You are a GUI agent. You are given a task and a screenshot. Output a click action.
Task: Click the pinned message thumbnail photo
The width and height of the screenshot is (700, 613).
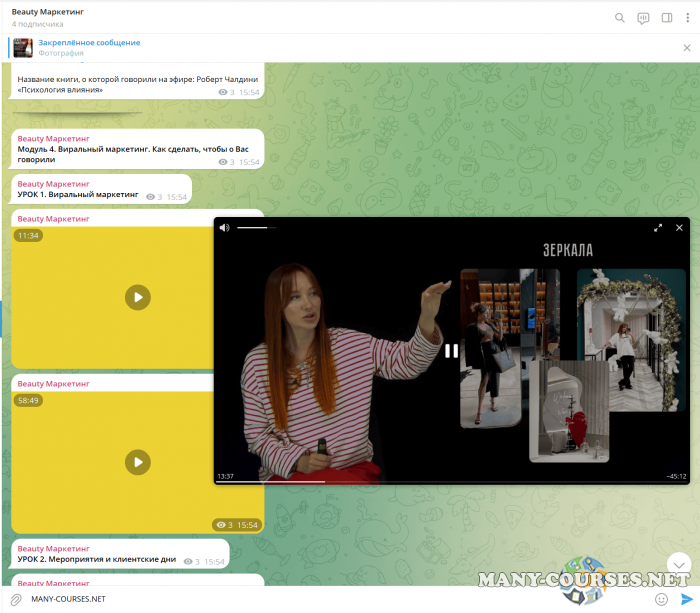[x=23, y=47]
